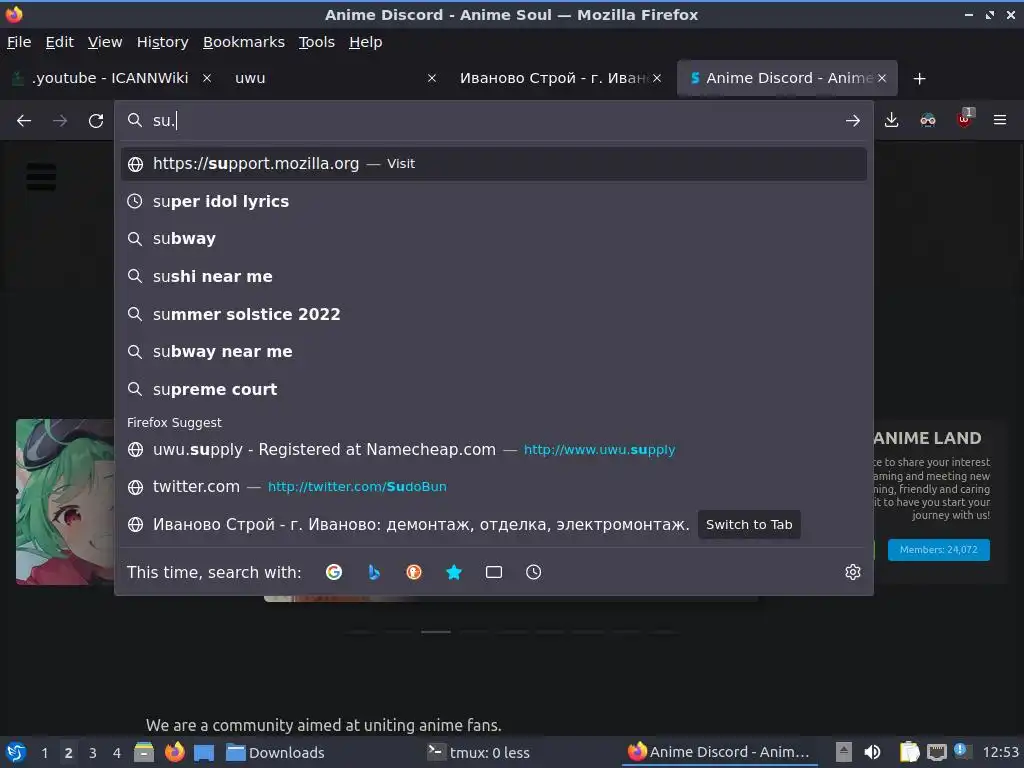Click the taskbar clock showing 12:53
This screenshot has height=768, width=1024.
tap(1000, 752)
